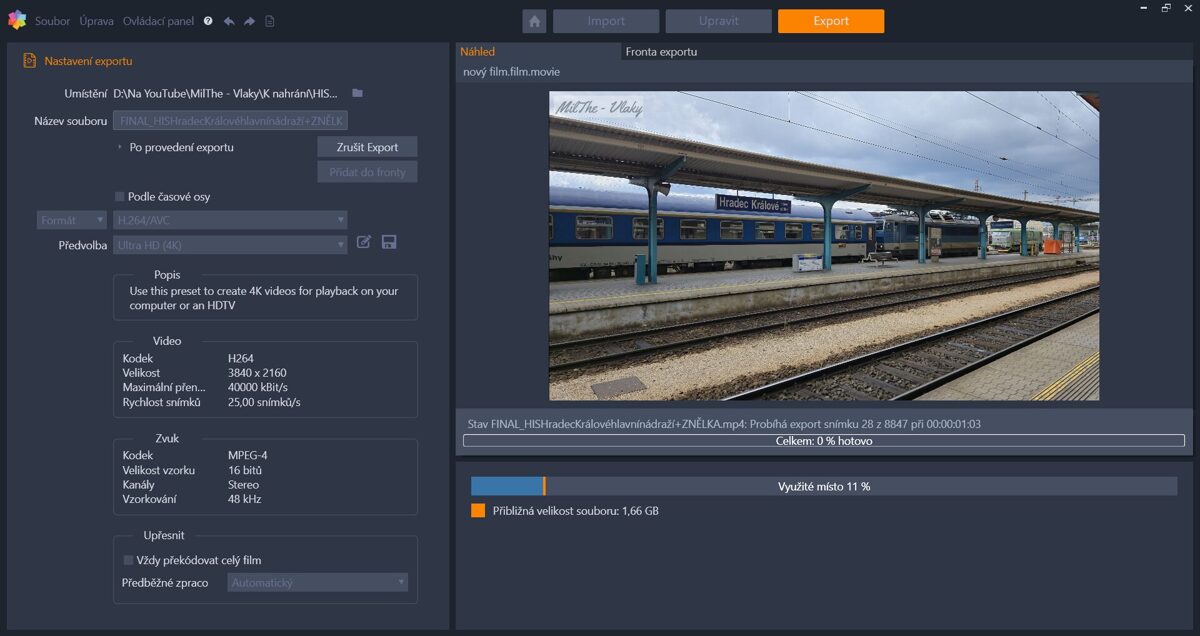Undo the last action
The width and height of the screenshot is (1200, 636).
click(x=230, y=20)
